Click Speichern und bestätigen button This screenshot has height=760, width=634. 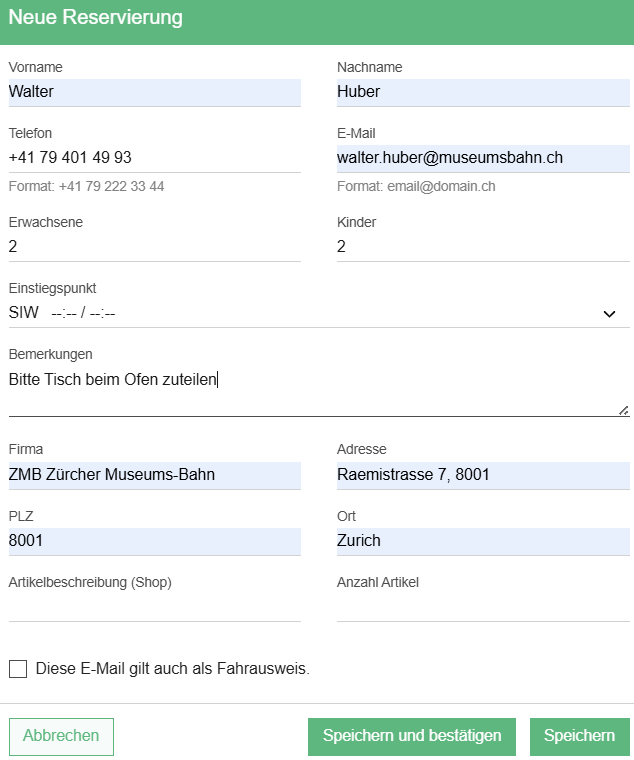412,736
